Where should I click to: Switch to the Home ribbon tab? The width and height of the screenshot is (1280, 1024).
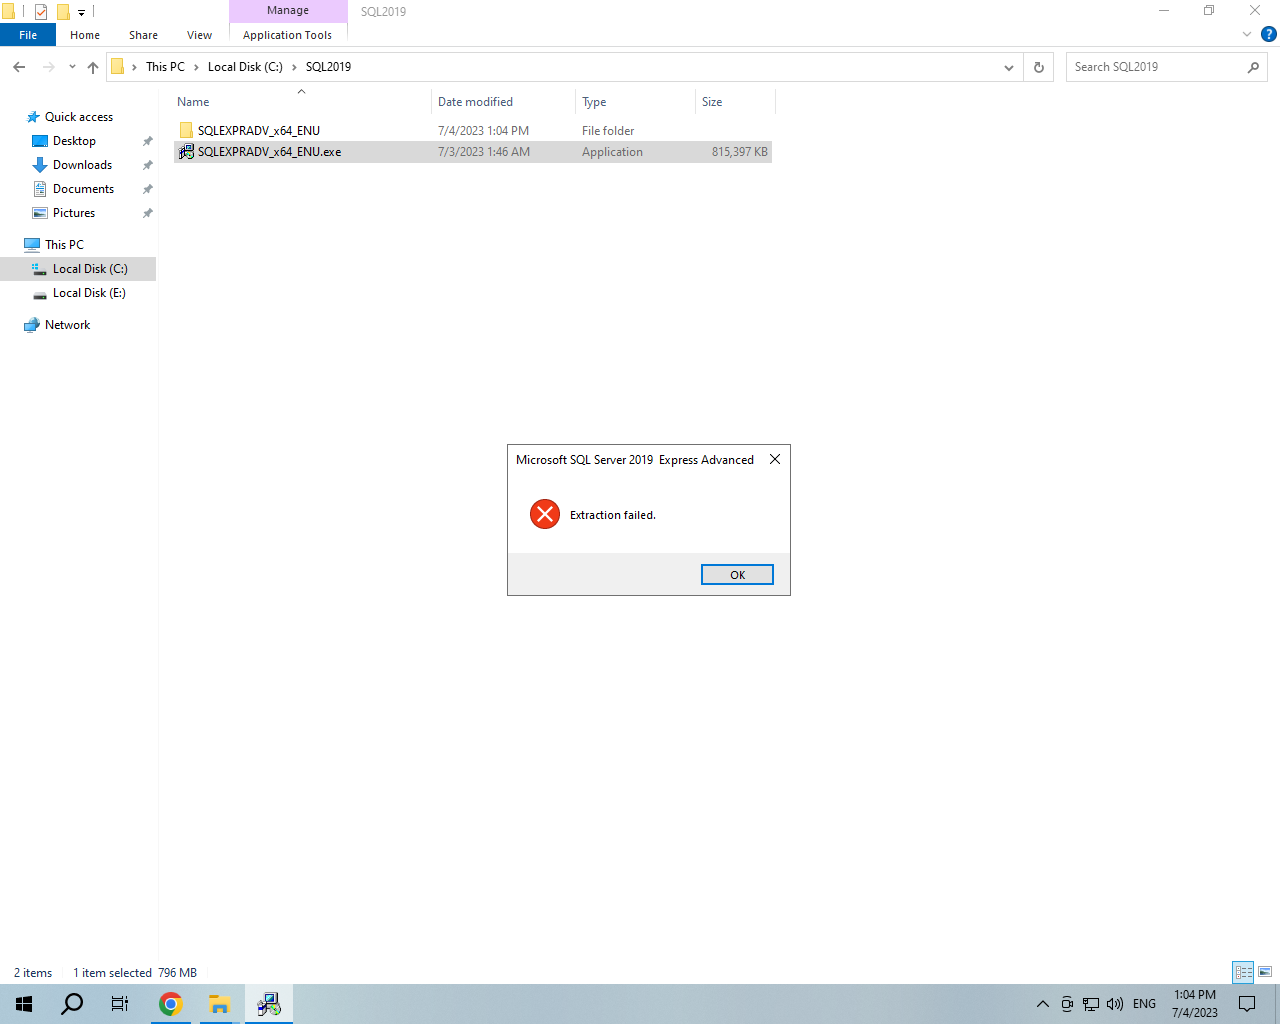85,35
